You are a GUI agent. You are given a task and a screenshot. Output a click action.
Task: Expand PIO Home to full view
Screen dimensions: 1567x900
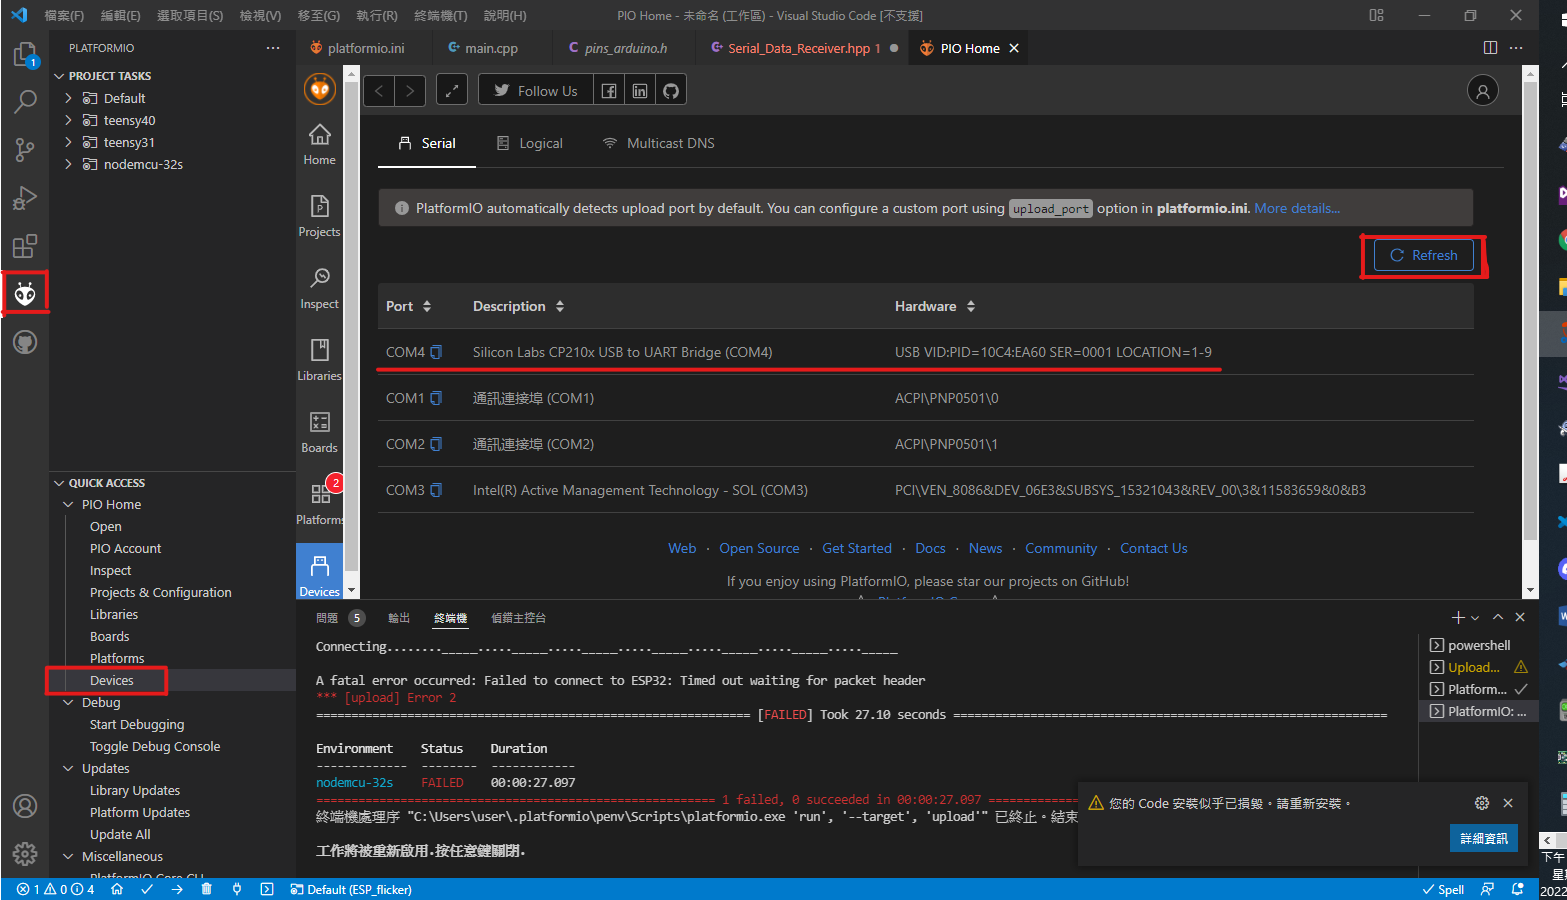coord(452,91)
